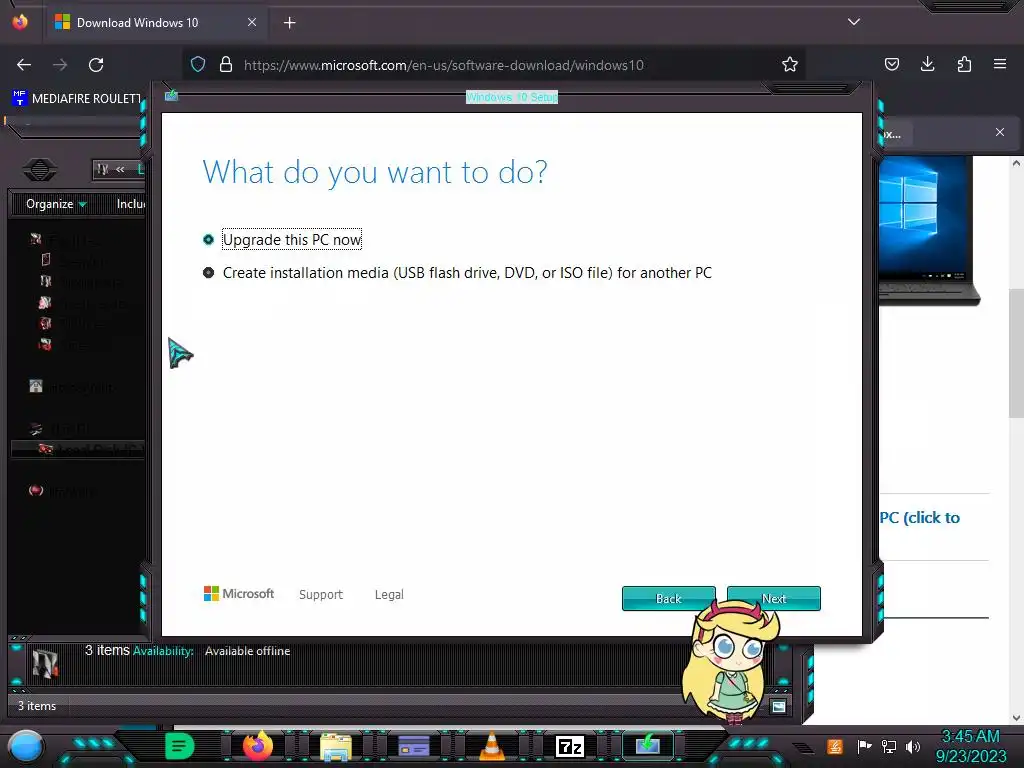The width and height of the screenshot is (1024, 768).
Task: Open 7-Zip from the taskbar
Action: coord(569,746)
